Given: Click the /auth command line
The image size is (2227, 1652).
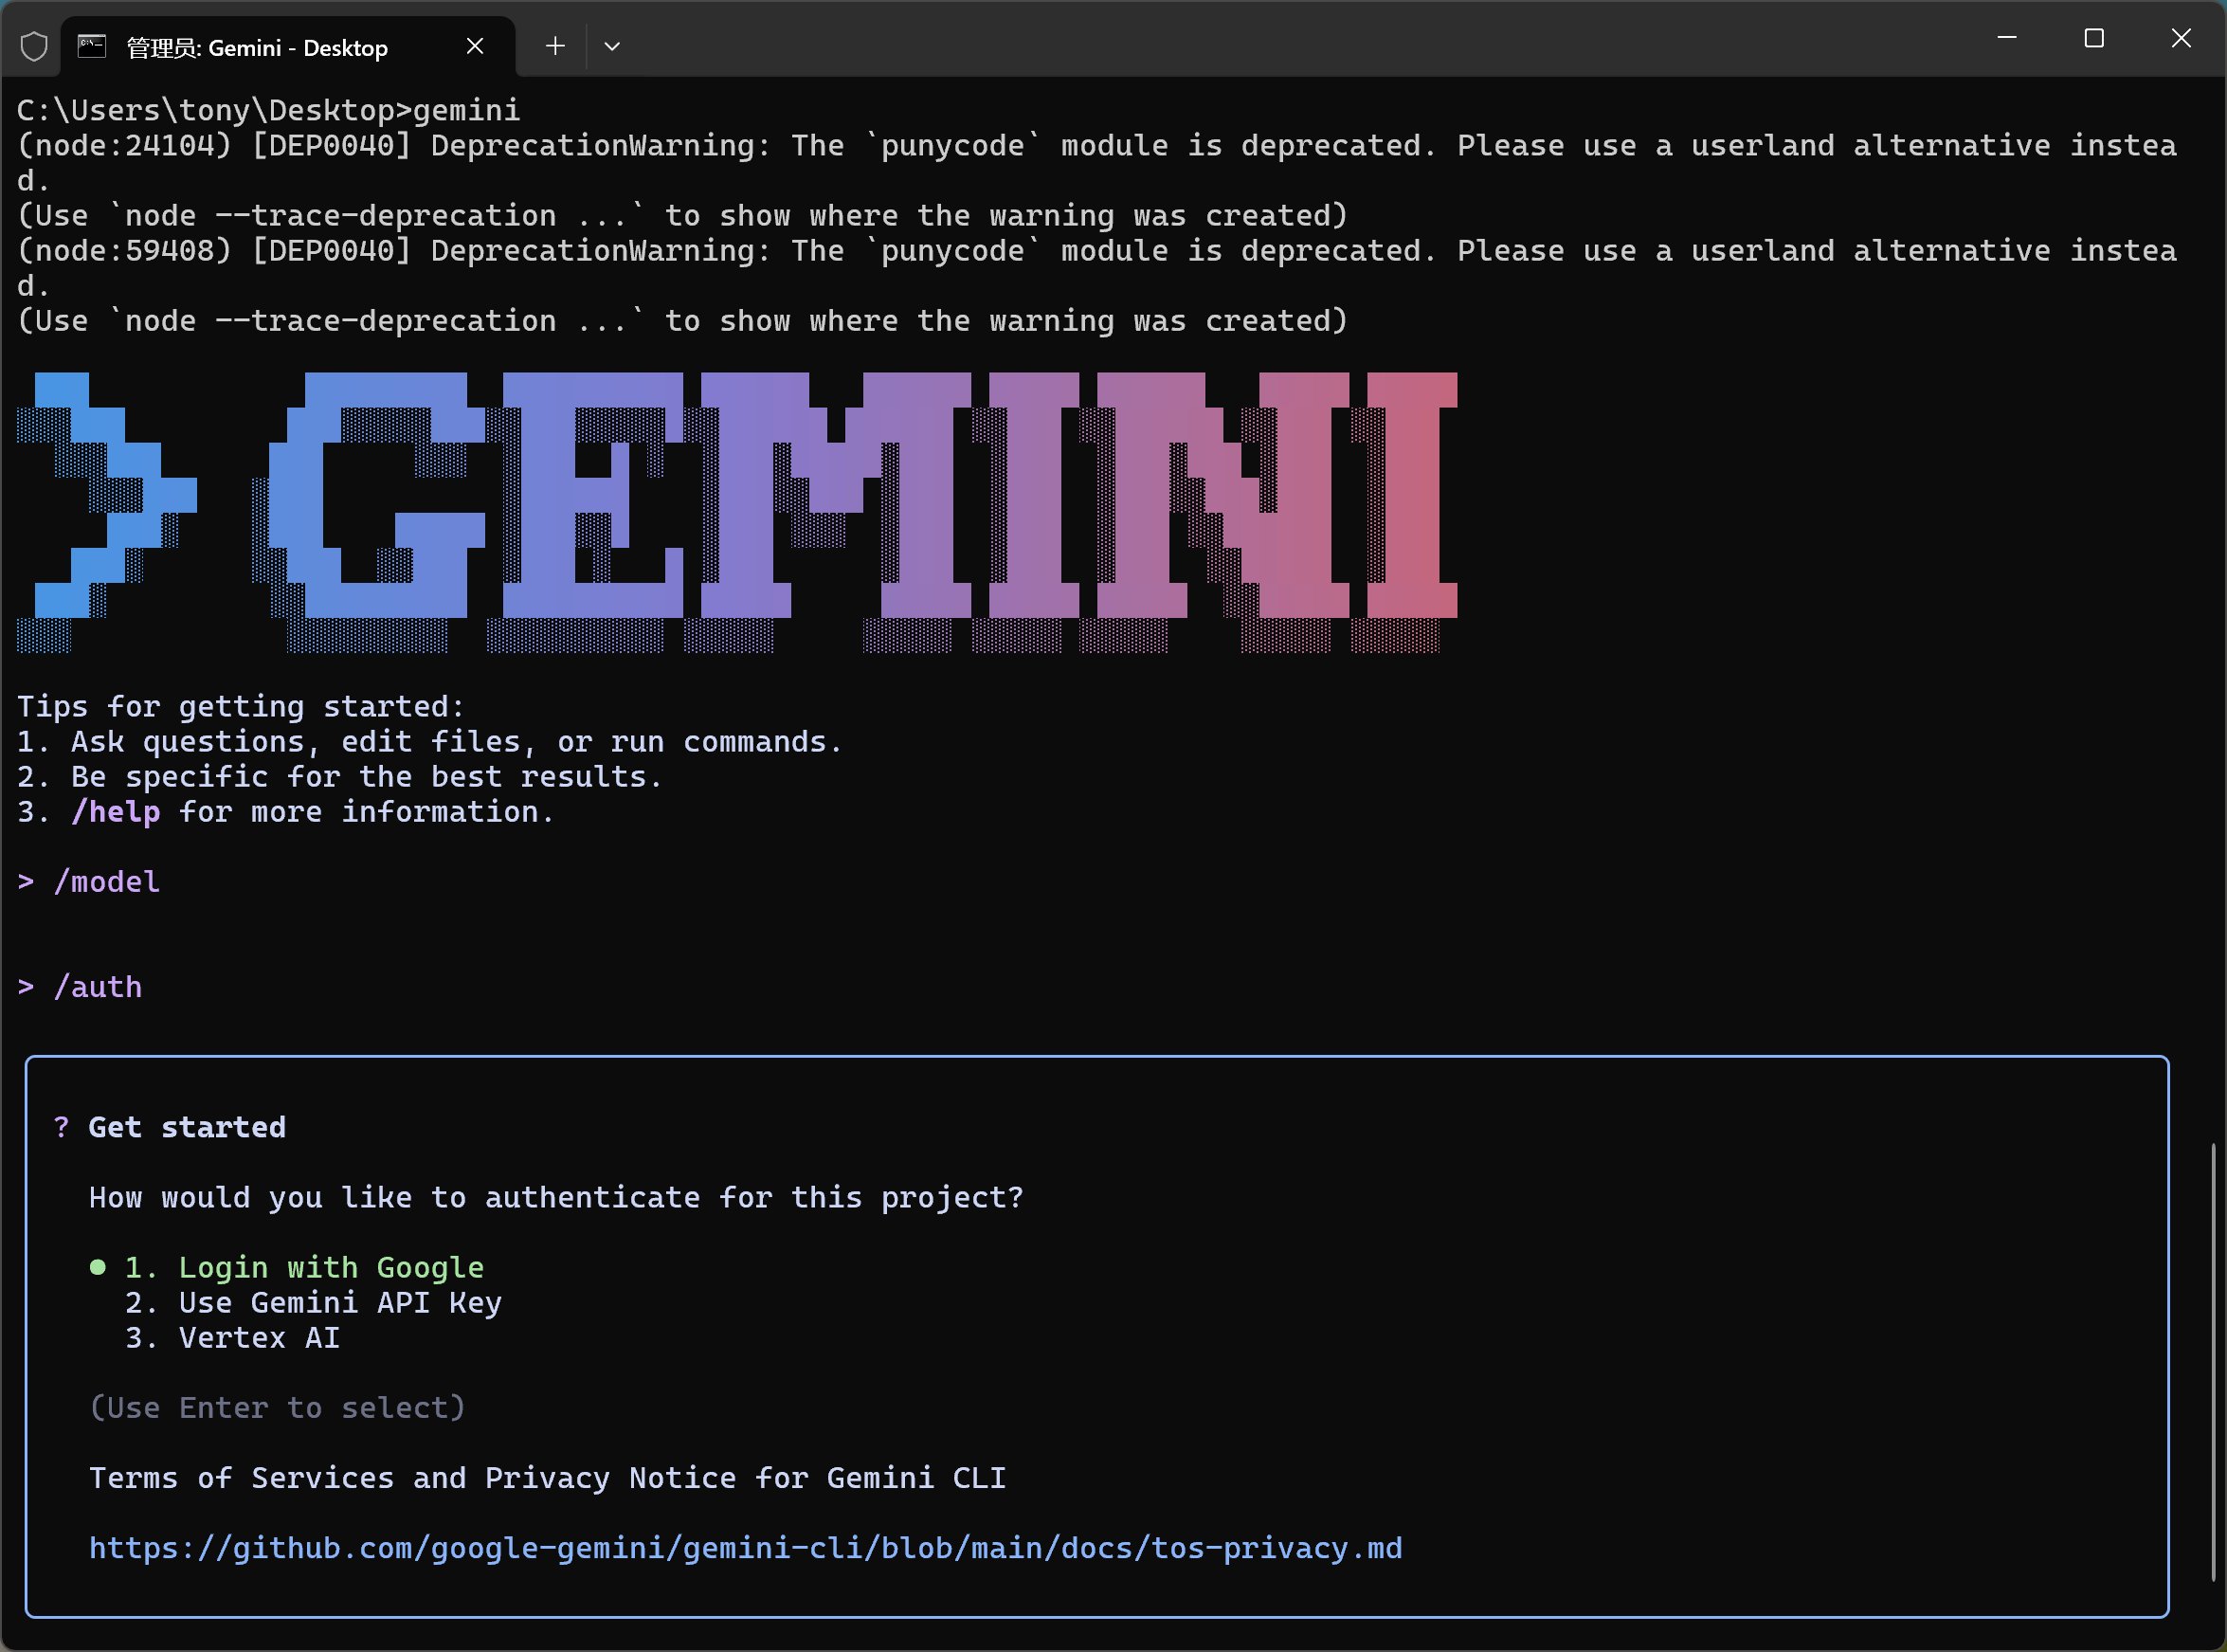Looking at the screenshot, I should click(x=97, y=987).
